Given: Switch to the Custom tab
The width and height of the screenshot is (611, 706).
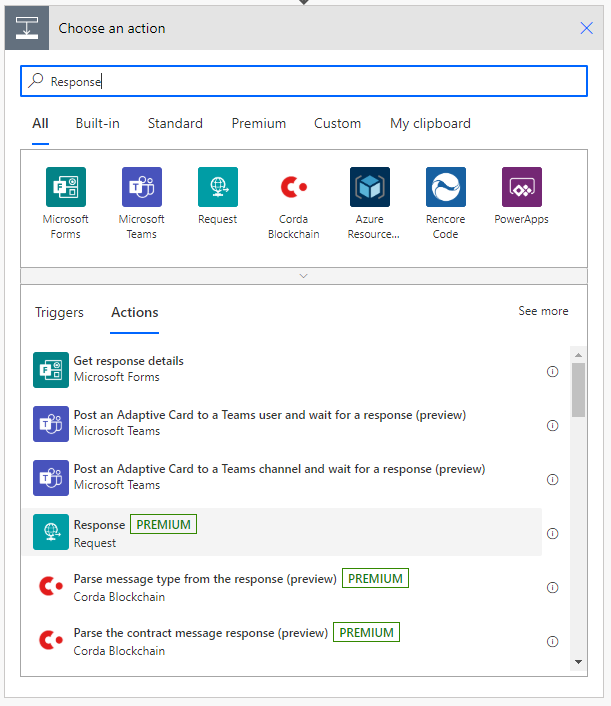Looking at the screenshot, I should tap(338, 123).
